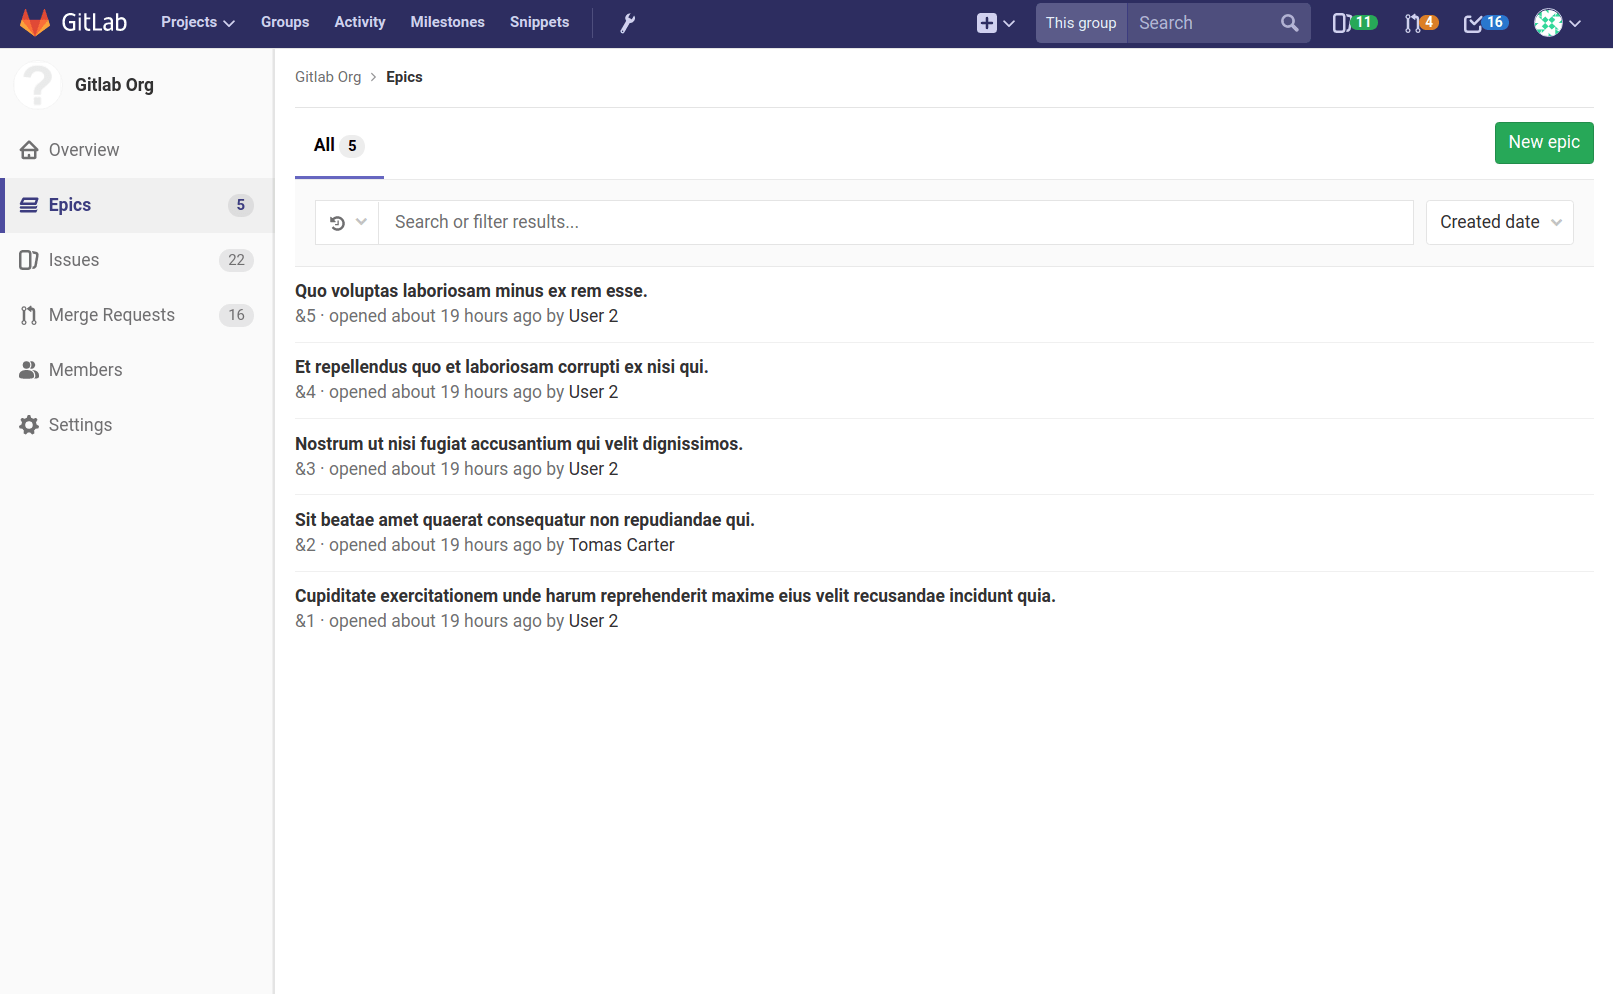Open the todos checkmark icon showing 16
The image size is (1613, 994).
[1485, 23]
